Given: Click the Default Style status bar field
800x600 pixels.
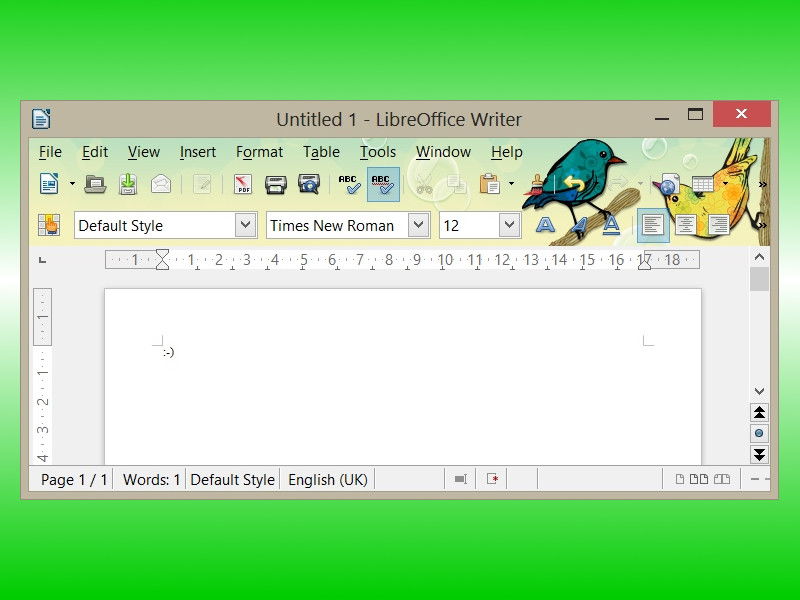Looking at the screenshot, I should point(233,480).
